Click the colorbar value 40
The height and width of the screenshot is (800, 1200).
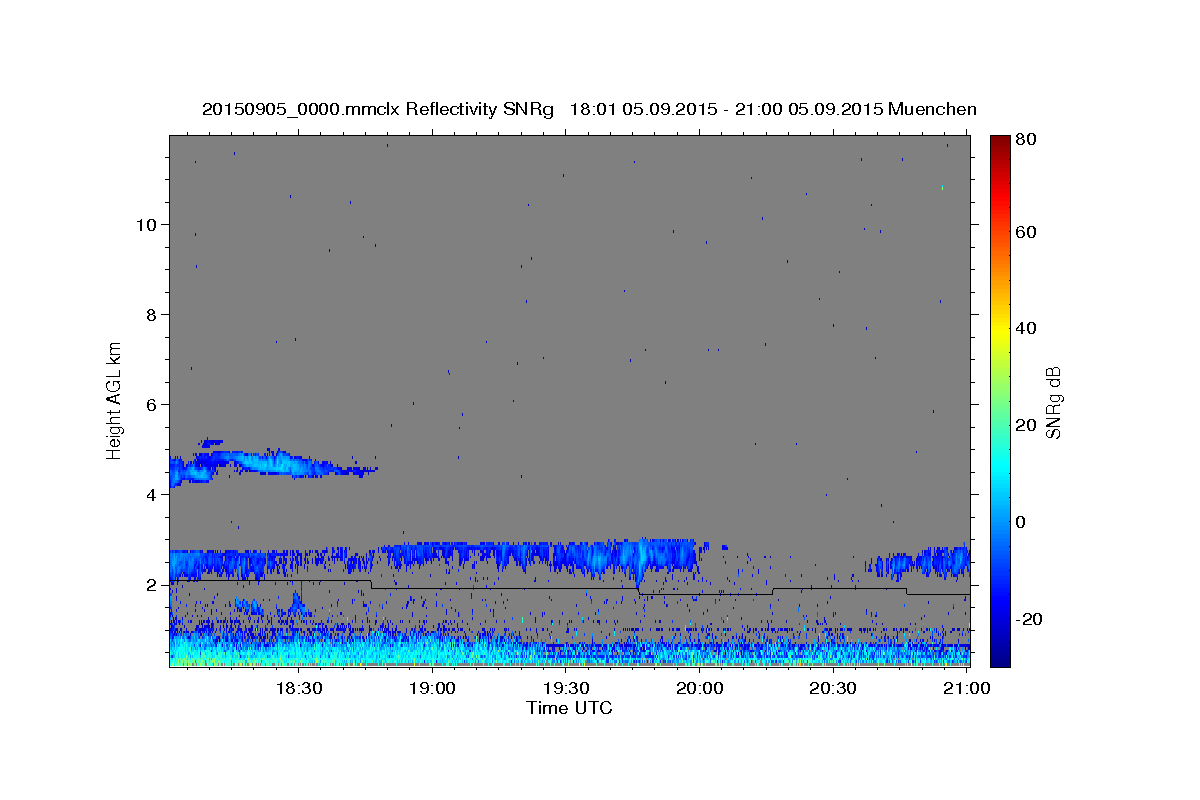1026,328
